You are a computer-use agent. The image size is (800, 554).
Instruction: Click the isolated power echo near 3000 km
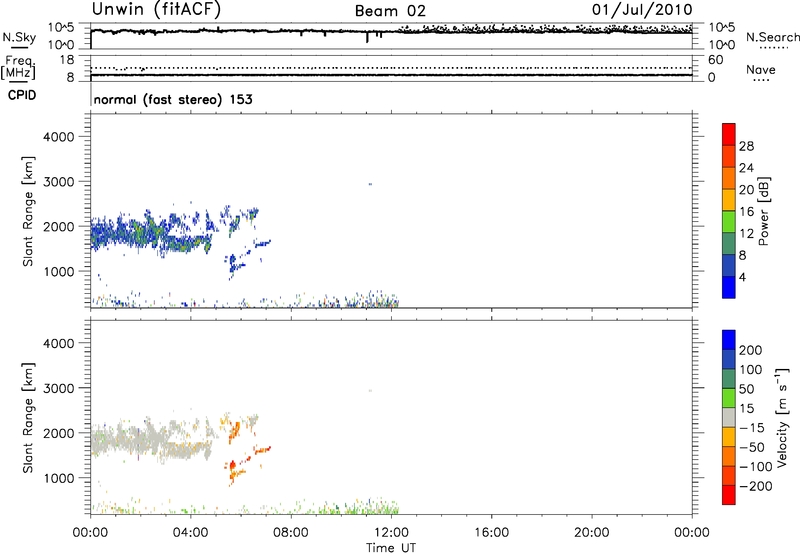(x=370, y=184)
